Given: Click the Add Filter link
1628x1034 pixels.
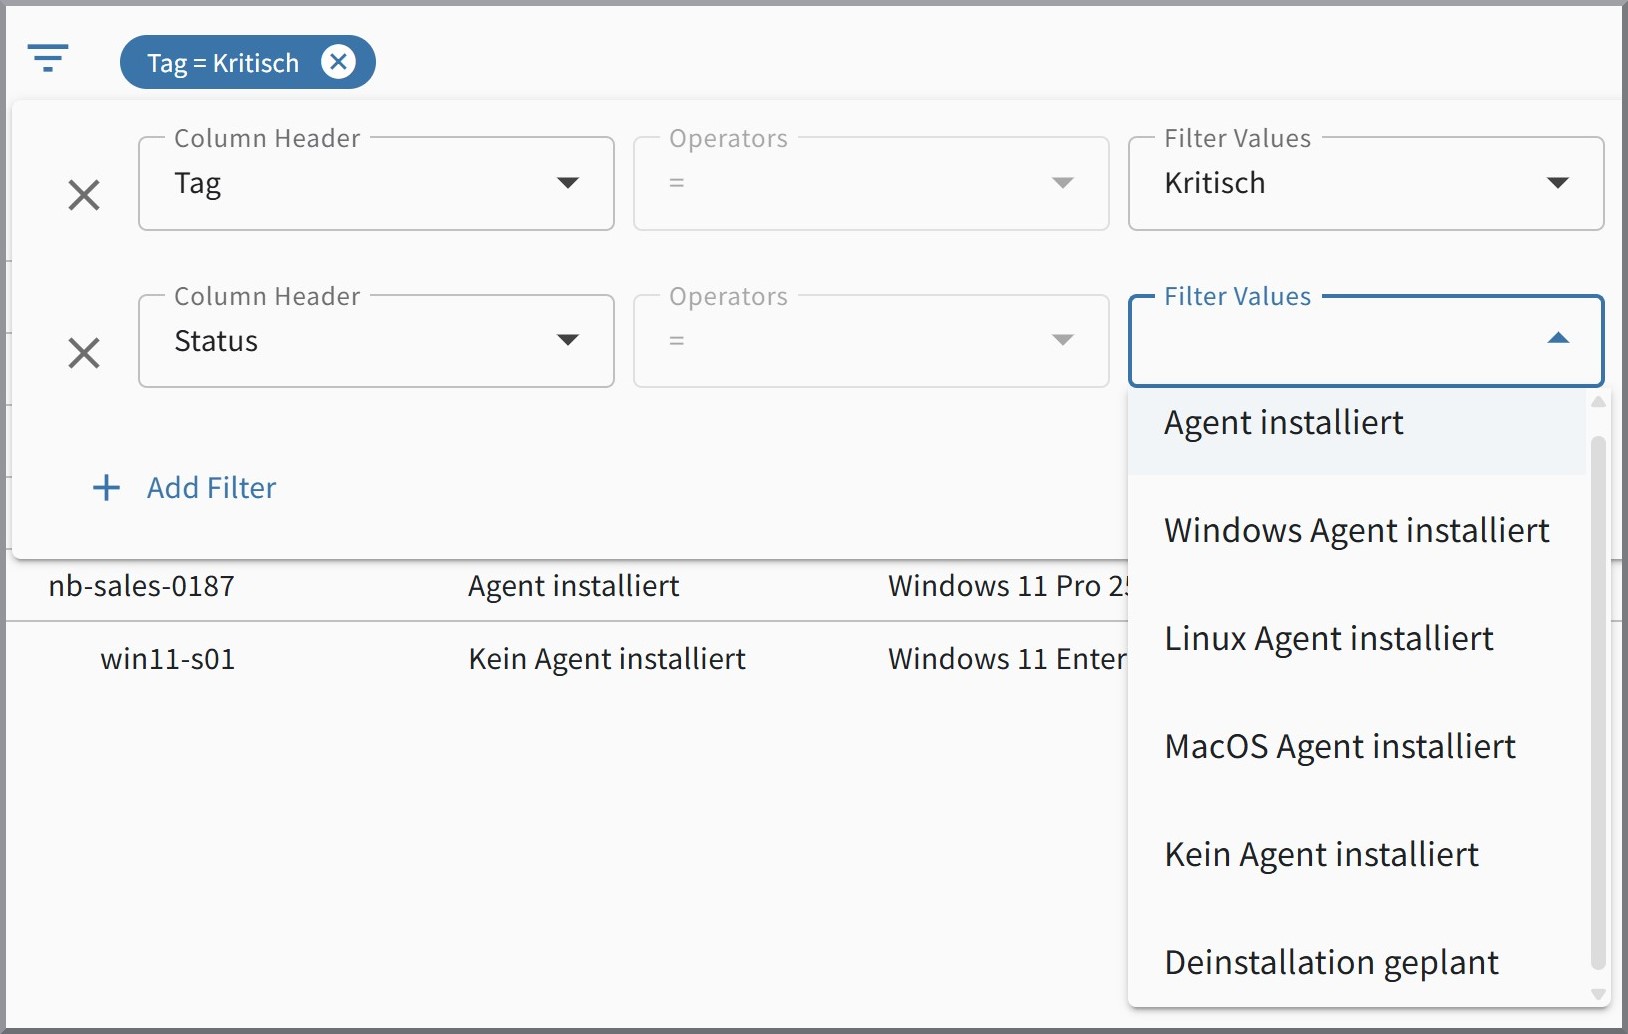Looking at the screenshot, I should (x=211, y=488).
